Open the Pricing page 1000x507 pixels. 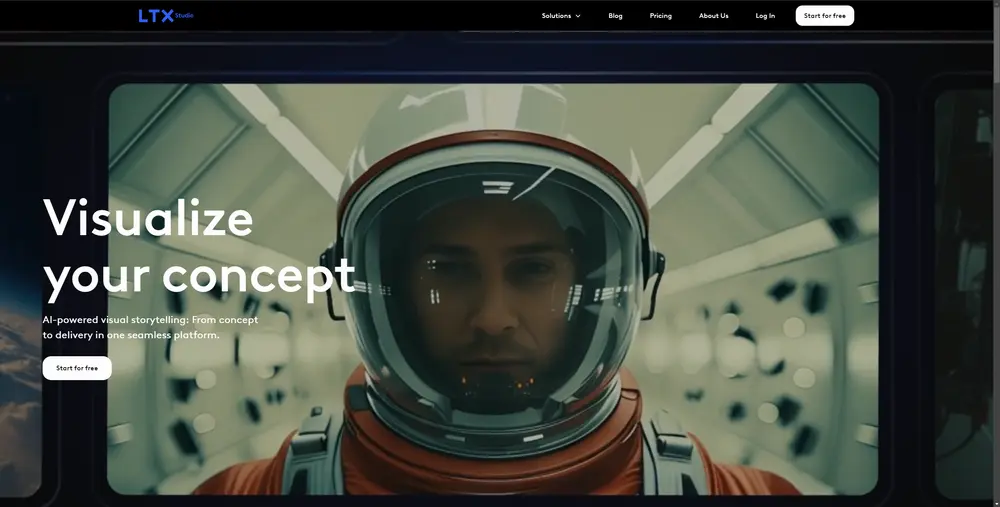point(660,16)
